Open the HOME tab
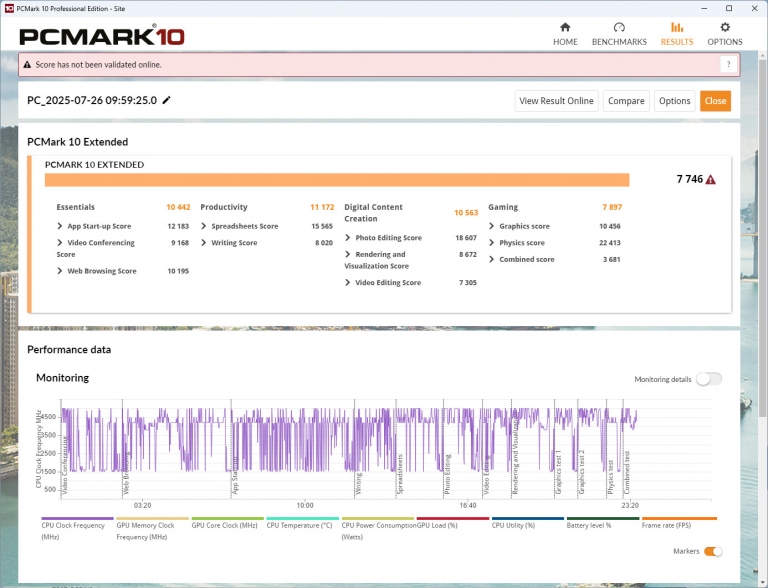 click(565, 34)
